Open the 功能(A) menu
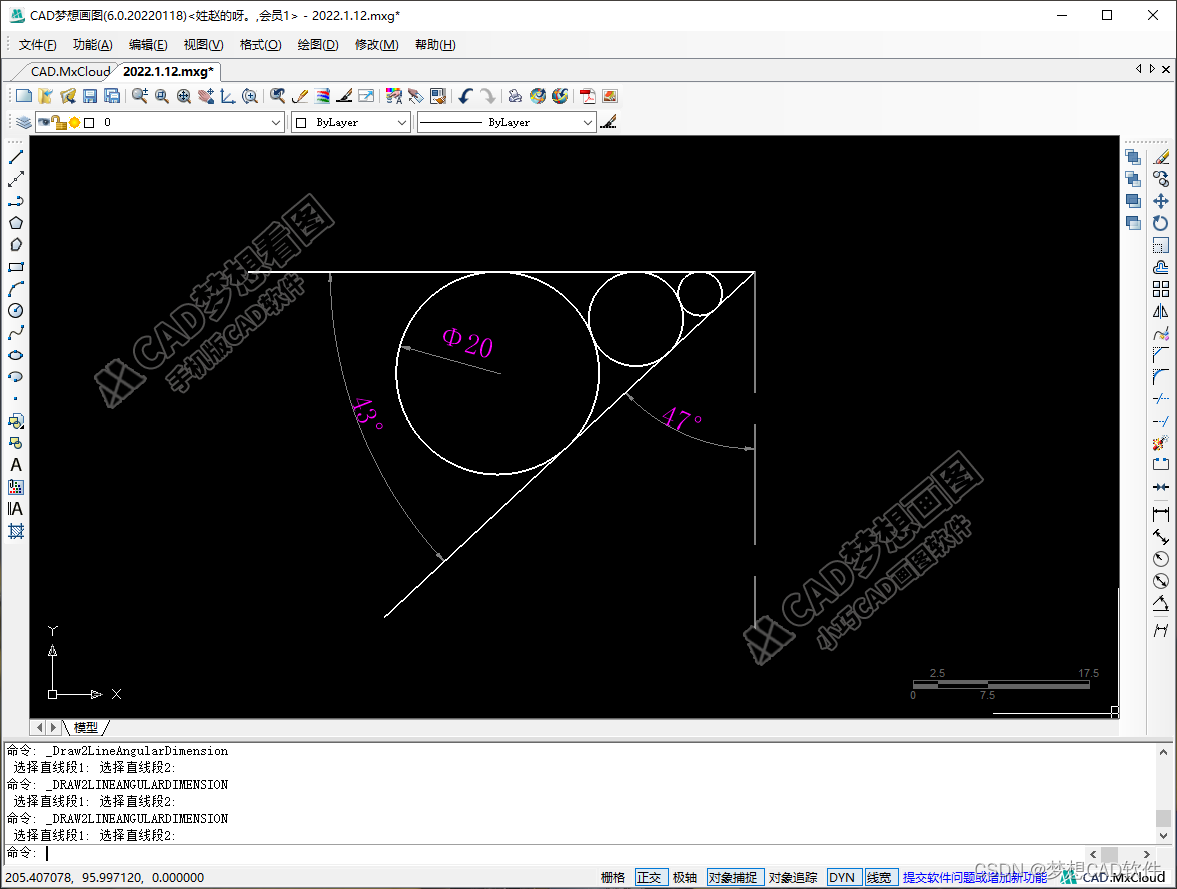 [x=92, y=45]
